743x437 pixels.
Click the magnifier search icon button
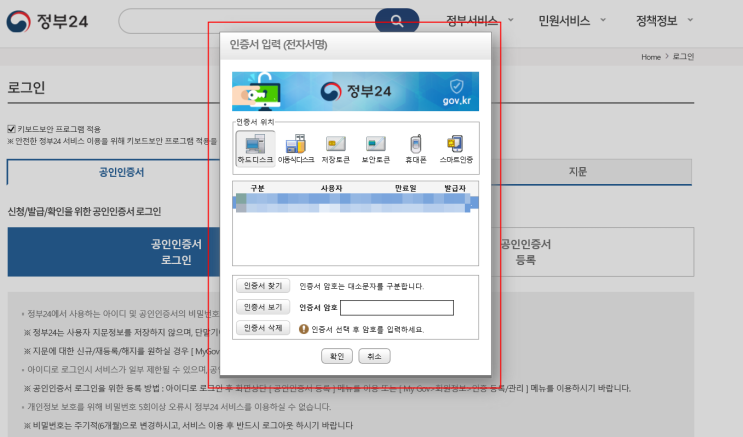point(397,21)
